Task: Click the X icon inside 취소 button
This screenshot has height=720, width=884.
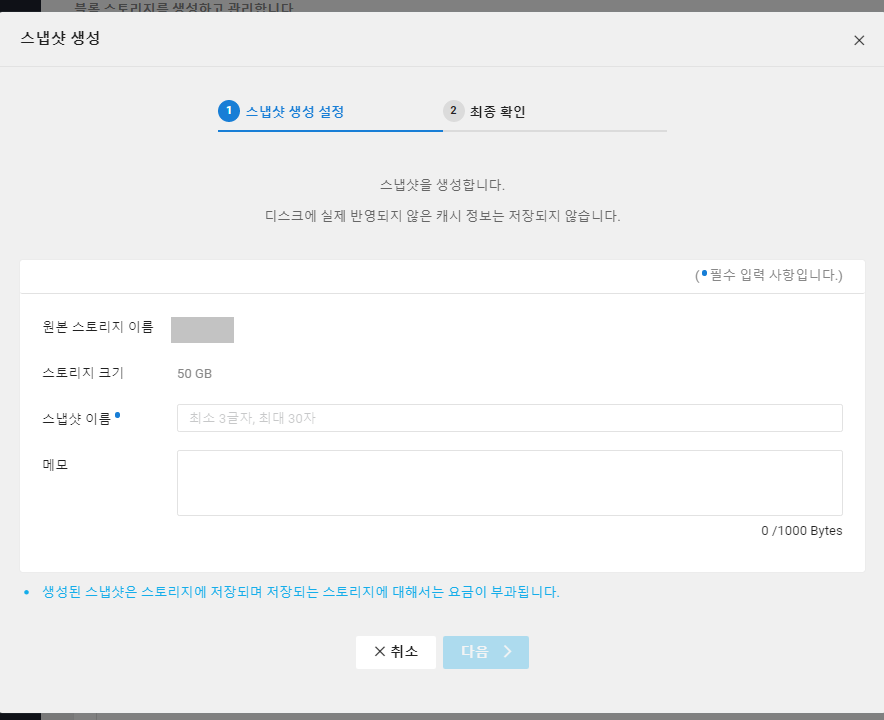Action: pos(379,652)
